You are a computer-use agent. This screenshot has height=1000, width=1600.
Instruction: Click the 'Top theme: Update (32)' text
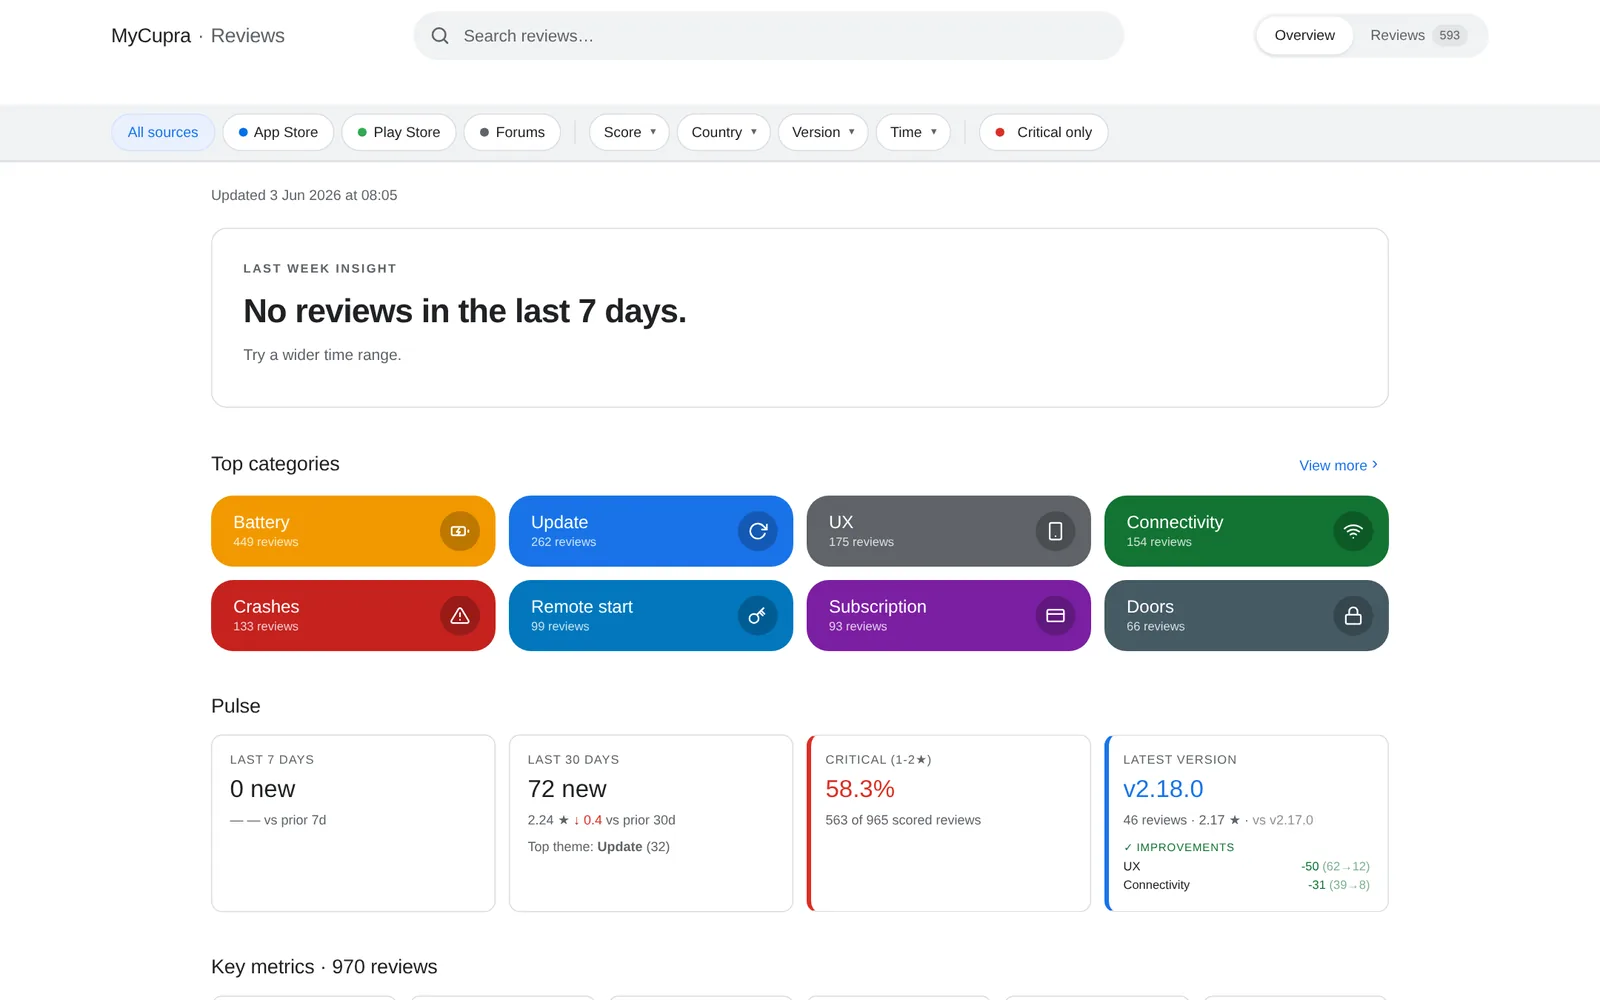[599, 847]
